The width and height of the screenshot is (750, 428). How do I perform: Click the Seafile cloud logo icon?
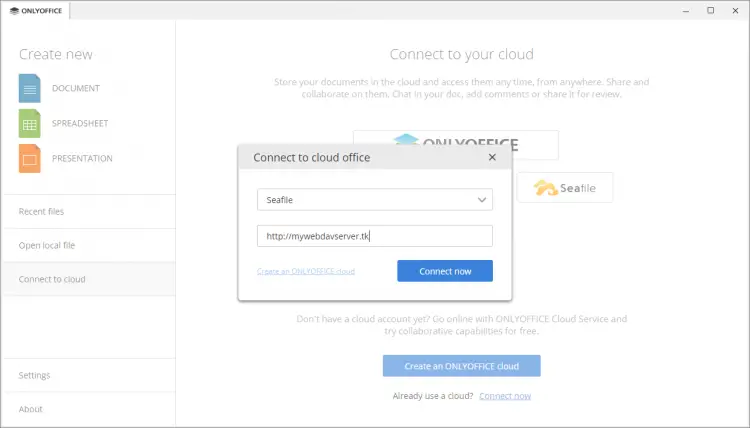pos(545,187)
